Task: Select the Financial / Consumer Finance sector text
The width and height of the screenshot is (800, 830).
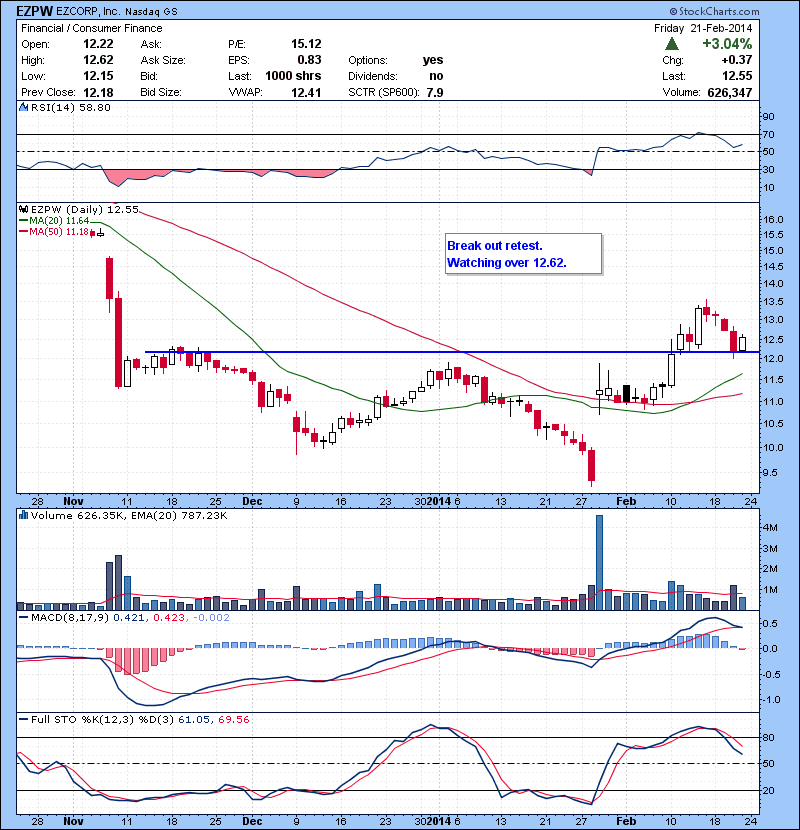Action: point(92,28)
